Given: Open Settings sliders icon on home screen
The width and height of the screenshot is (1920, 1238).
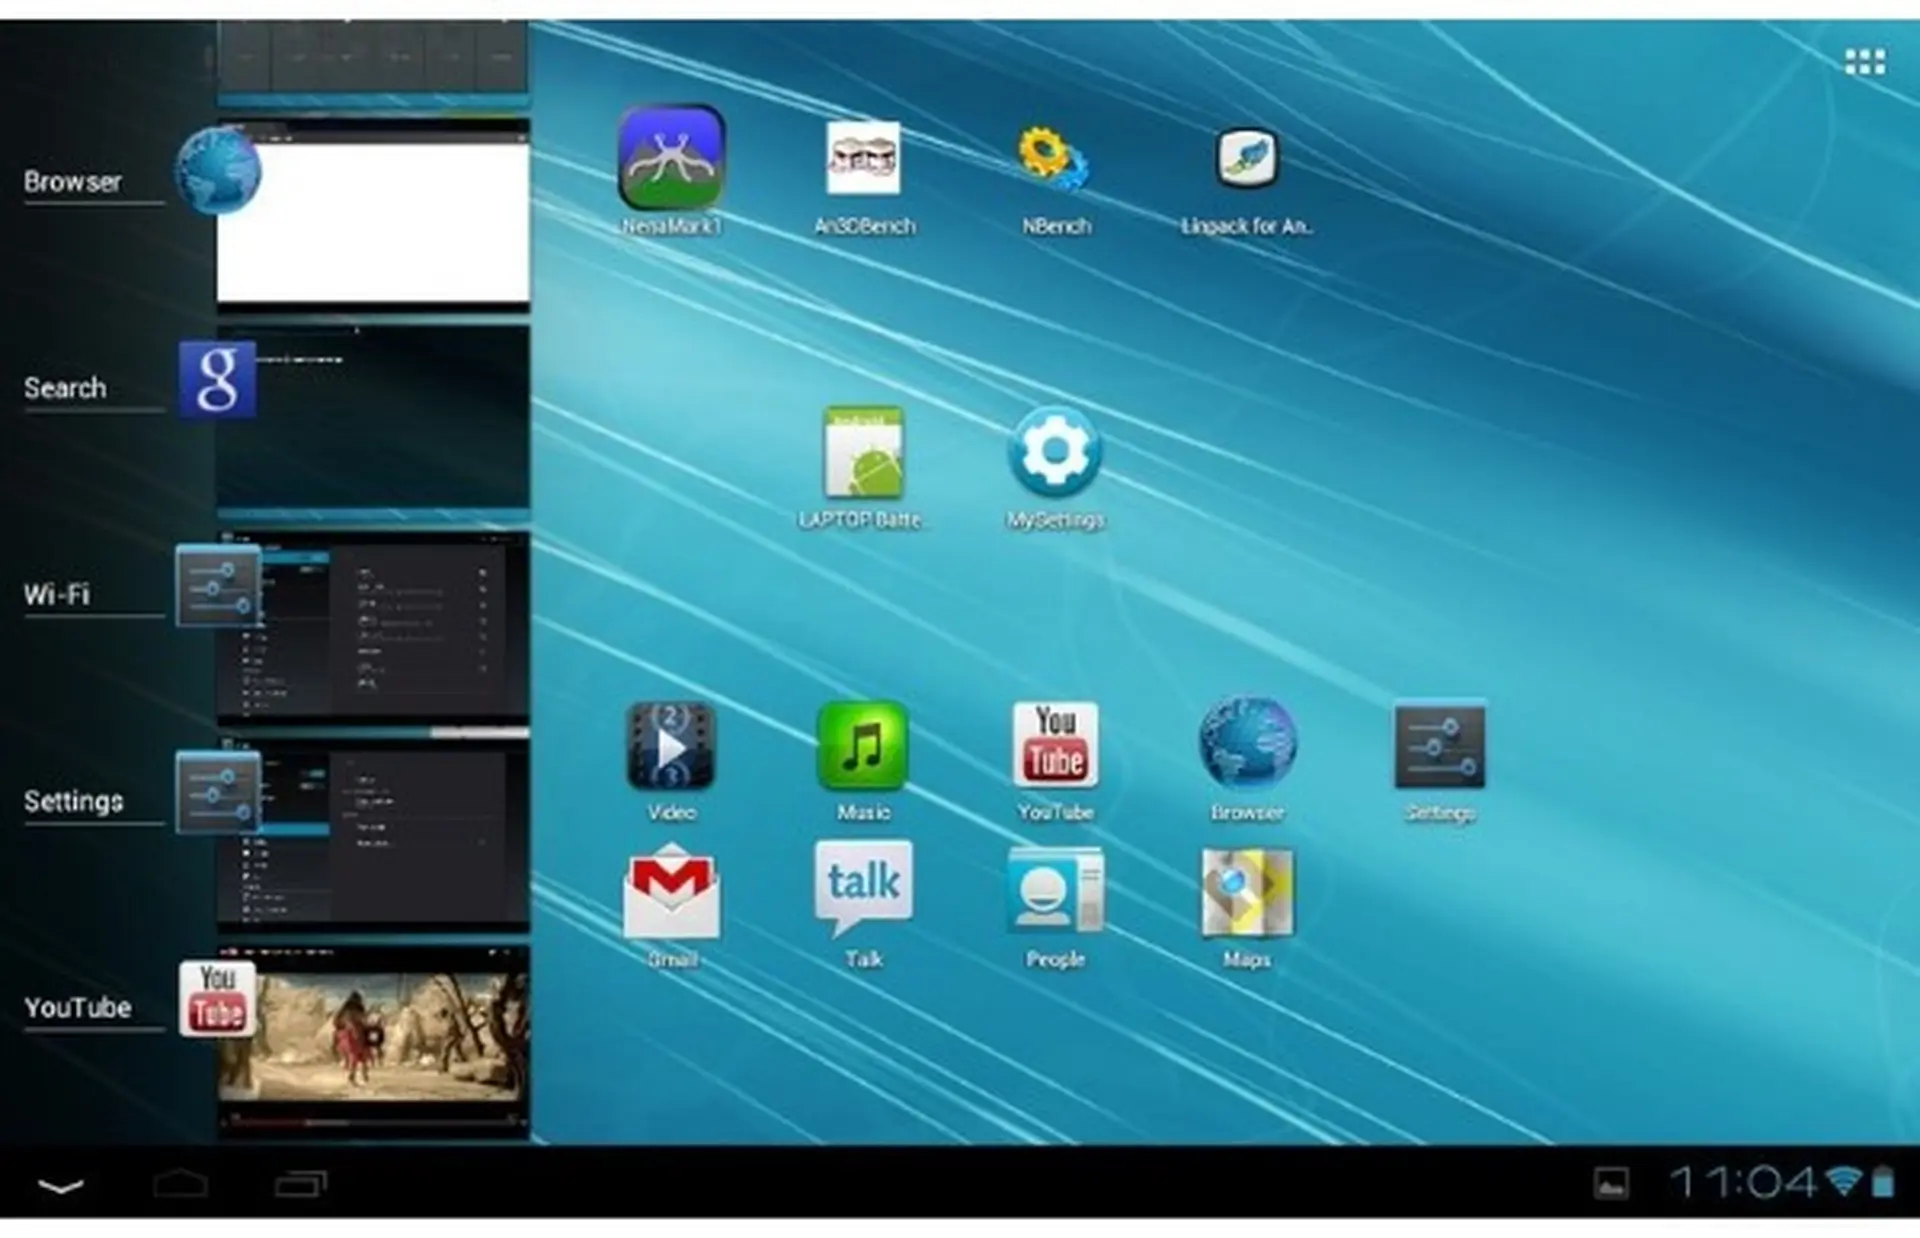Looking at the screenshot, I should (1440, 746).
